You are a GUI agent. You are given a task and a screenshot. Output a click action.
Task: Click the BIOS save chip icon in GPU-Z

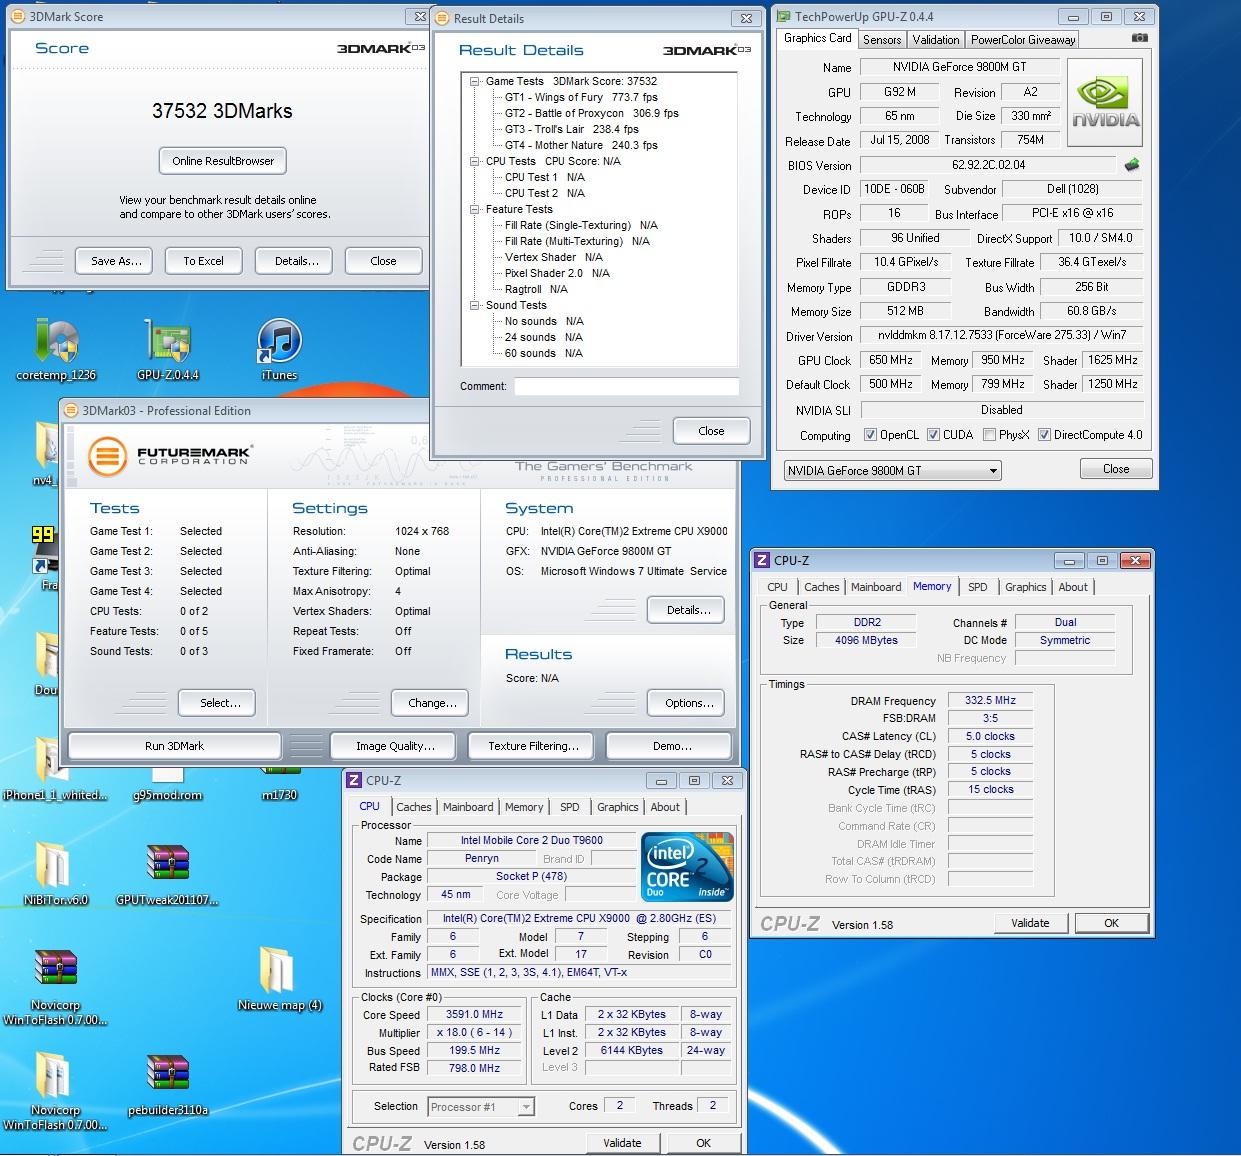coord(1132,165)
